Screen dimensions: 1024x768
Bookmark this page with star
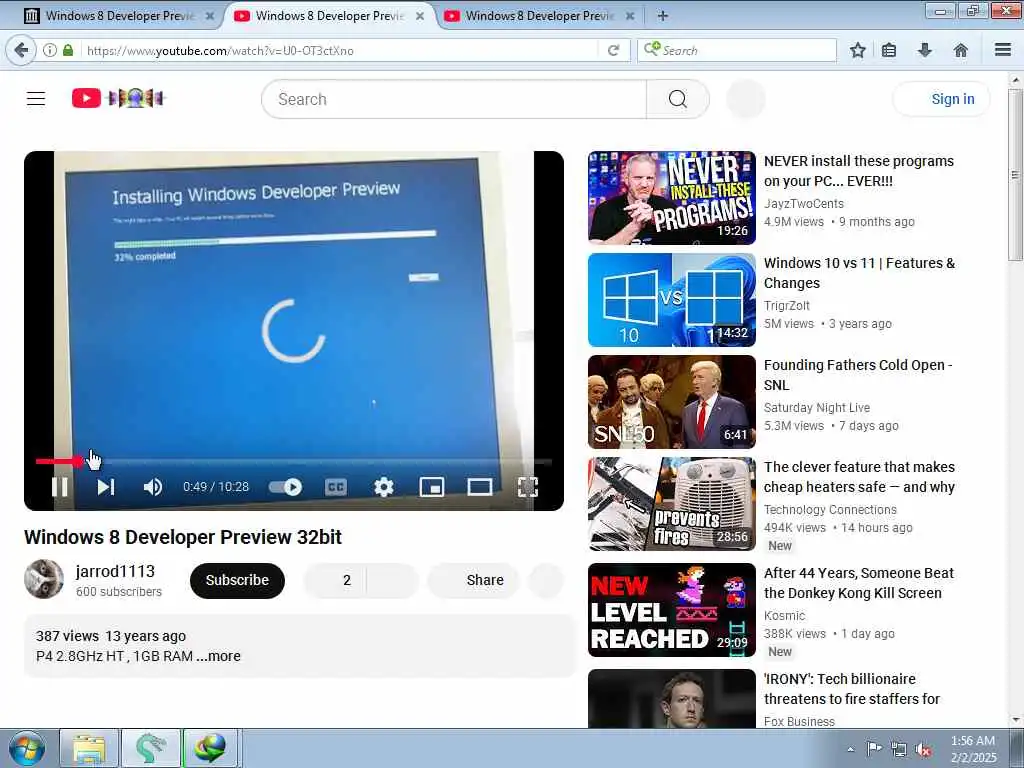tap(857, 50)
